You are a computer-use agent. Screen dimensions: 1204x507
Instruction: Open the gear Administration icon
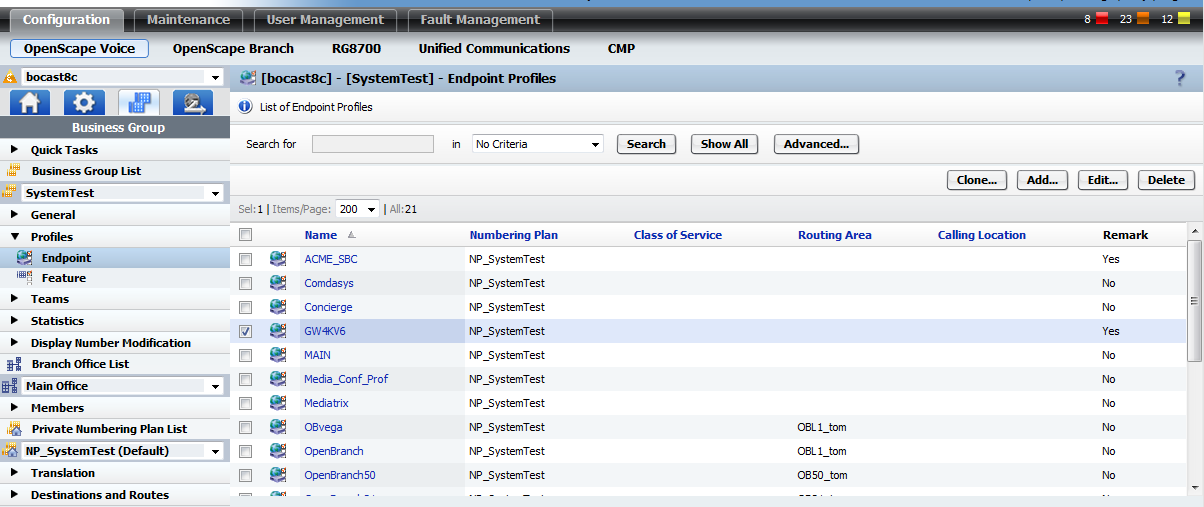coord(84,103)
